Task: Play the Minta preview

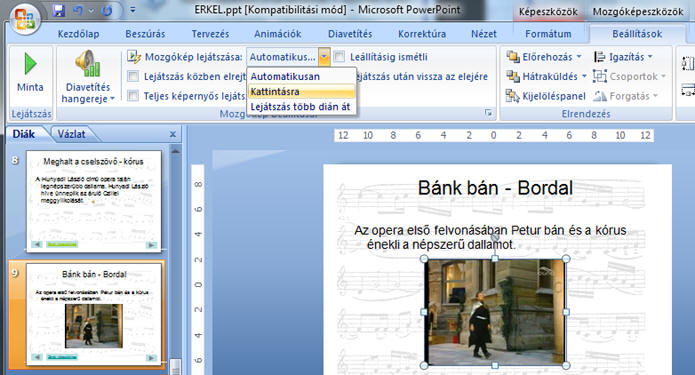Action: point(30,71)
